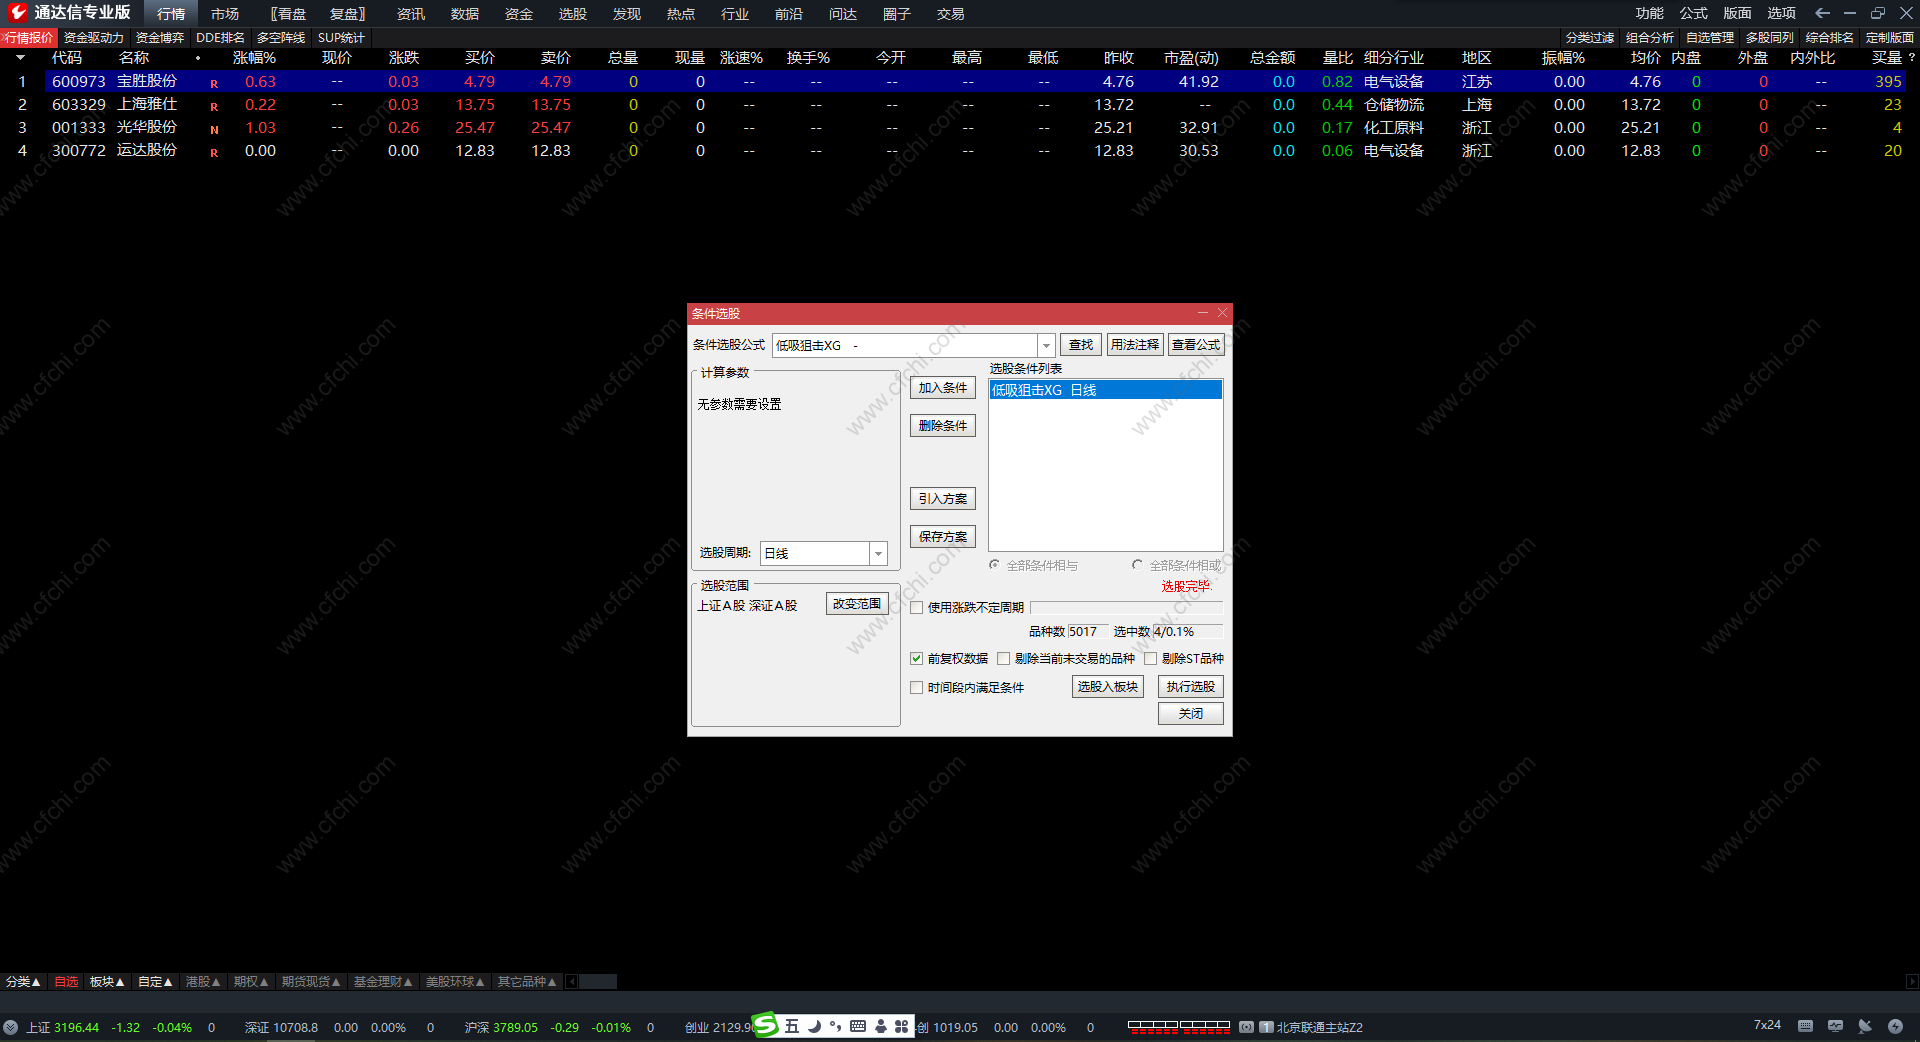This screenshot has height=1042, width=1920.
Task: Click the IME user avatar icon
Action: [881, 1026]
